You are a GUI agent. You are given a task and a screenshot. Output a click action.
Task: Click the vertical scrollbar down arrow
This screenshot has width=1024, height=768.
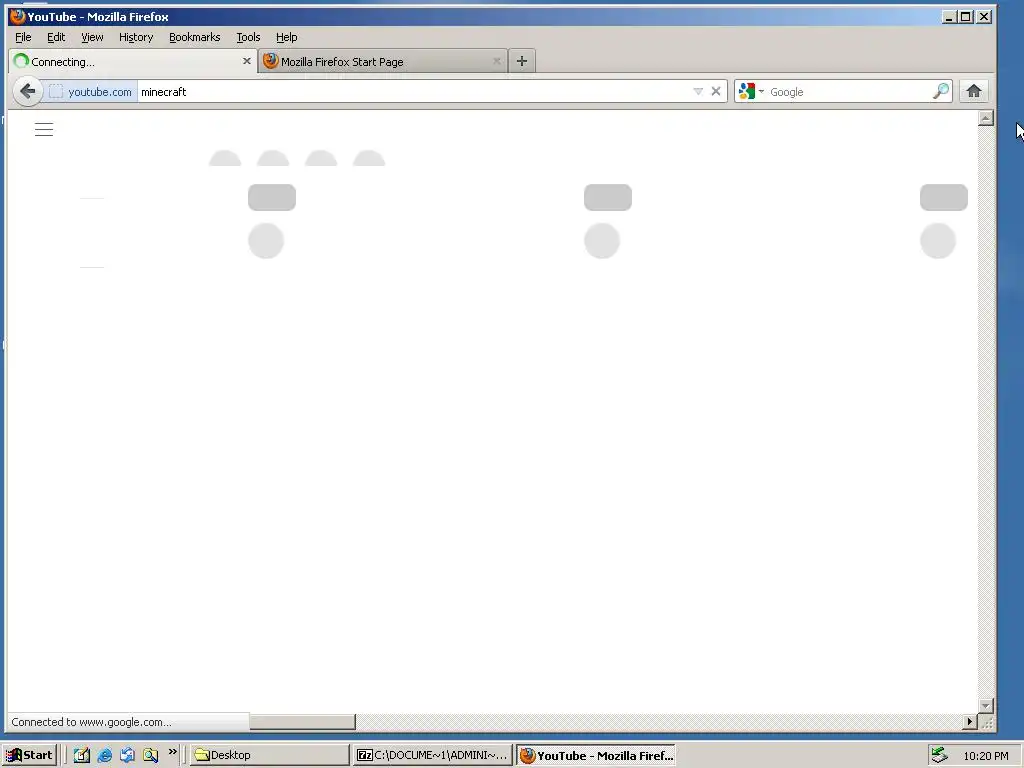click(x=986, y=705)
